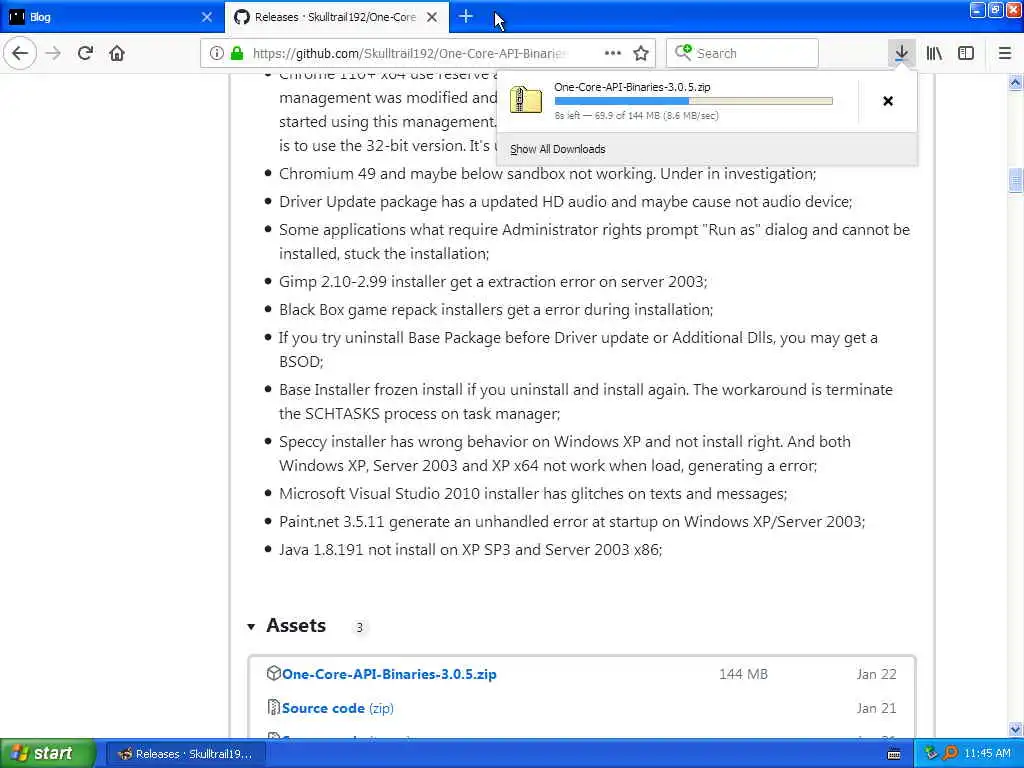Cancel the One-Core-API-Binaries download
Screen dimensions: 1024x768
click(888, 101)
